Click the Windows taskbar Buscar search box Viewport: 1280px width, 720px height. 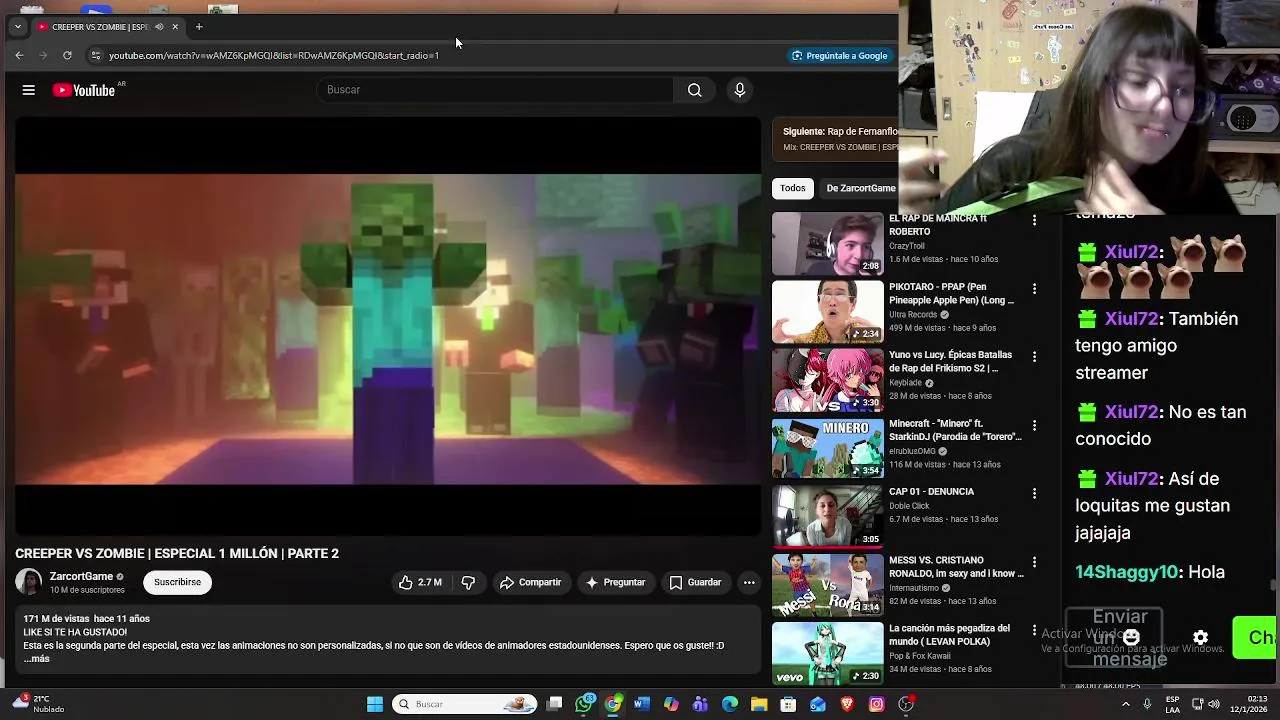[465, 704]
